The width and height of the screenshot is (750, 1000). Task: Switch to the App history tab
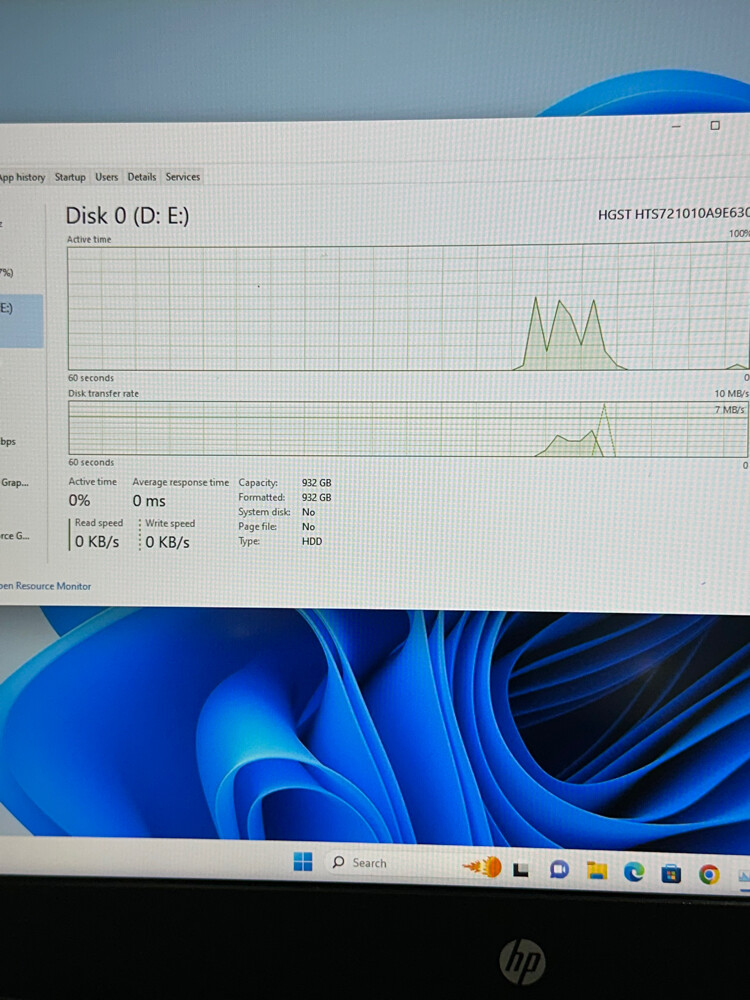pyautogui.click(x=22, y=177)
